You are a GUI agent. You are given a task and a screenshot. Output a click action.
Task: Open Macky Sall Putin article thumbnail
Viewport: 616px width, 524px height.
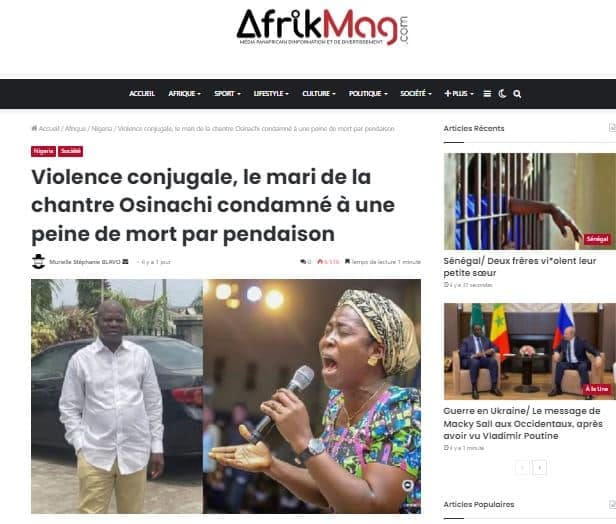click(530, 351)
